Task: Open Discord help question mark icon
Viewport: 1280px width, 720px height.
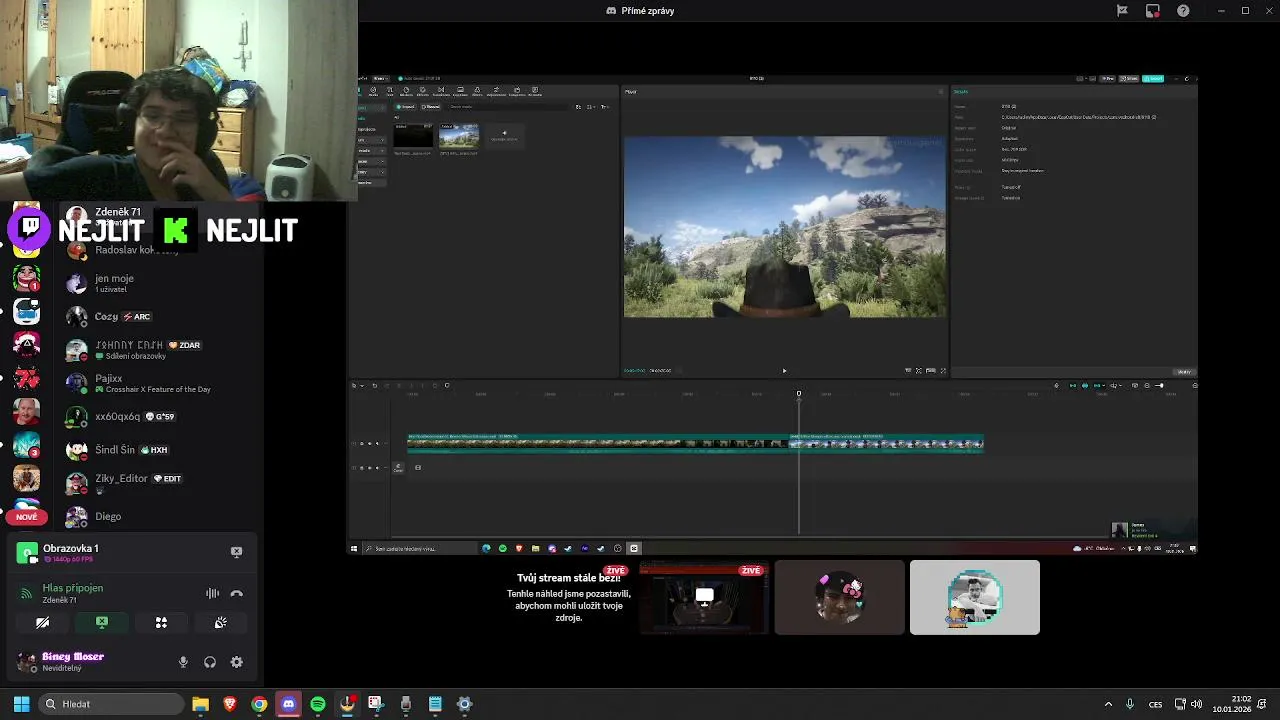Action: coord(1183,10)
